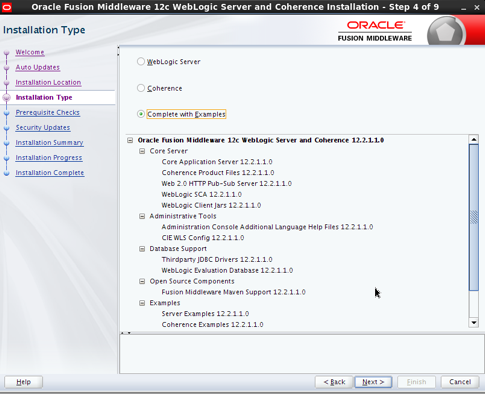Open the Installation Summary step
Viewport: 485px width, 394px height.
point(49,142)
